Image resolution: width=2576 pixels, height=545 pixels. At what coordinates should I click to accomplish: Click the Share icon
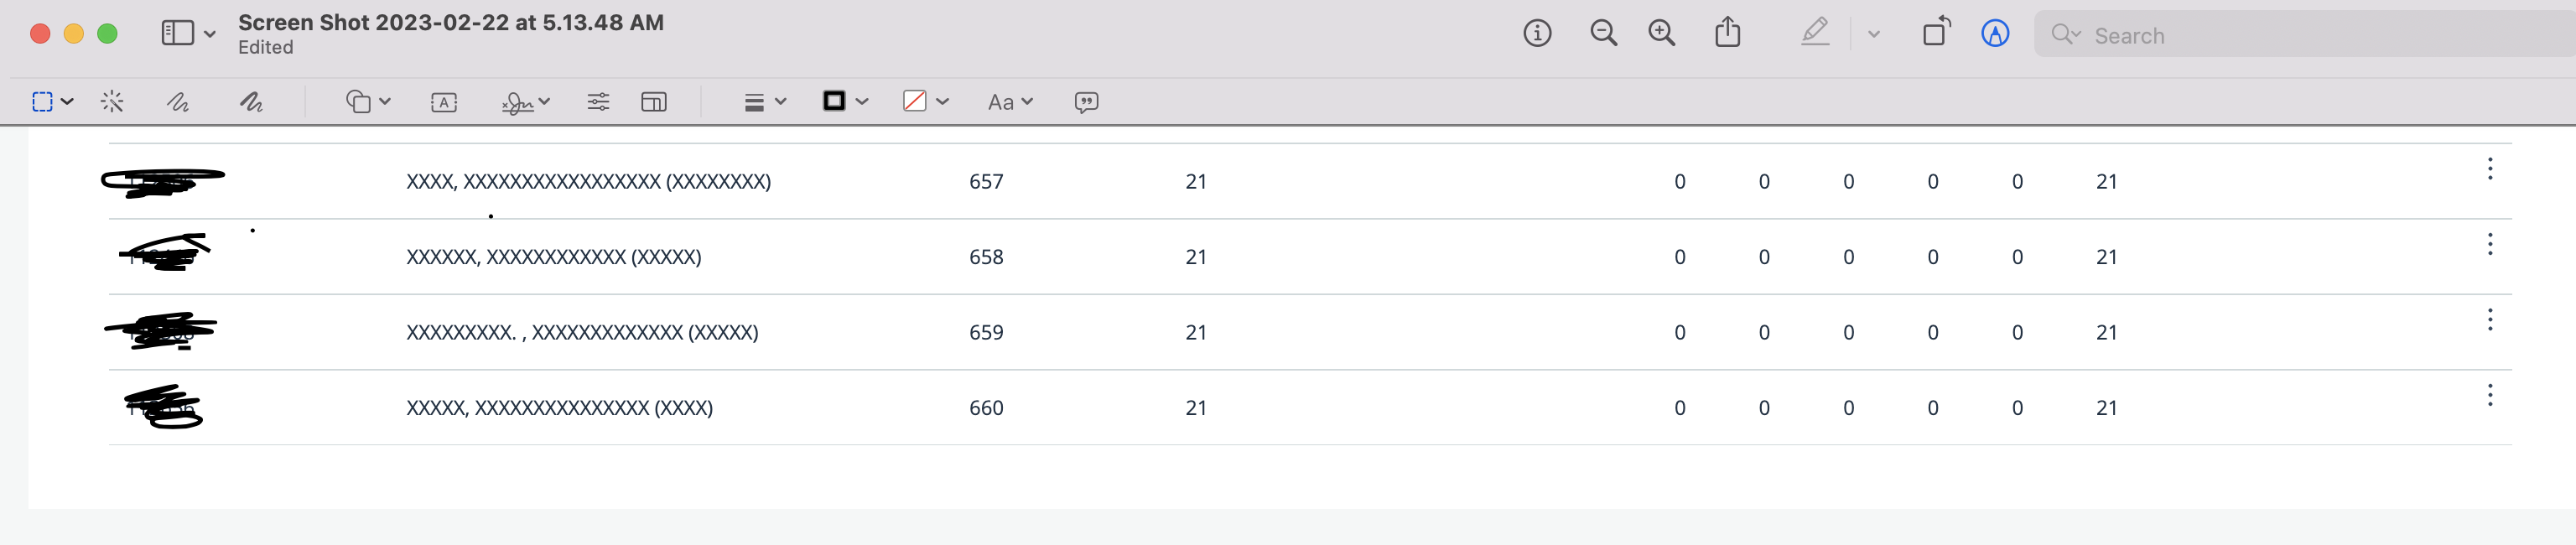click(x=1729, y=33)
